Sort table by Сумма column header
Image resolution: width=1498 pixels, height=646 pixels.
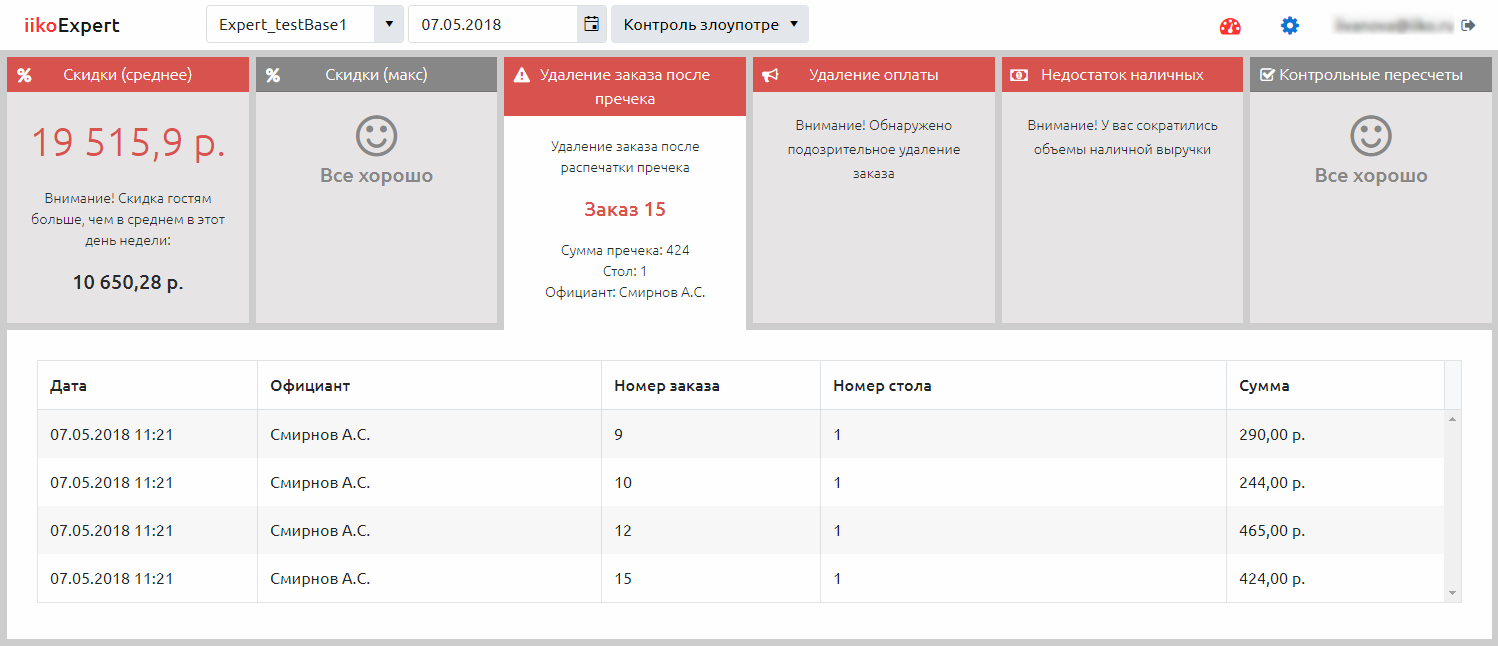[x=1264, y=385]
